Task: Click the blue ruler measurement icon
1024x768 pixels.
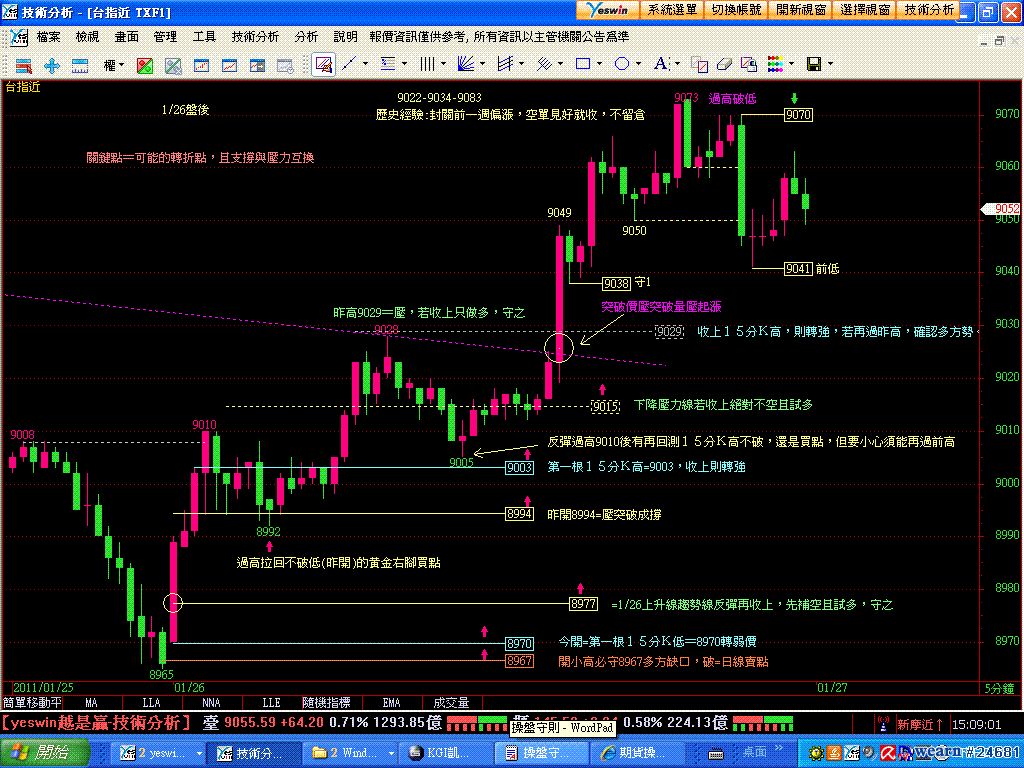Action: pos(80,65)
